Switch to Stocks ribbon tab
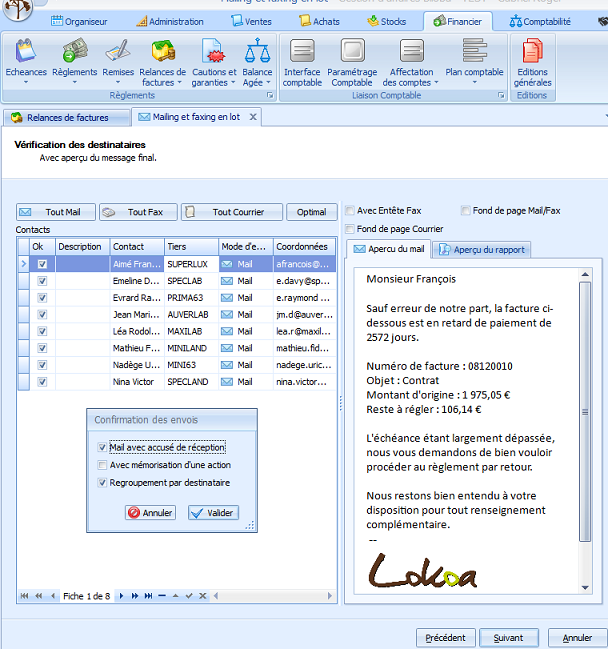 pos(387,22)
